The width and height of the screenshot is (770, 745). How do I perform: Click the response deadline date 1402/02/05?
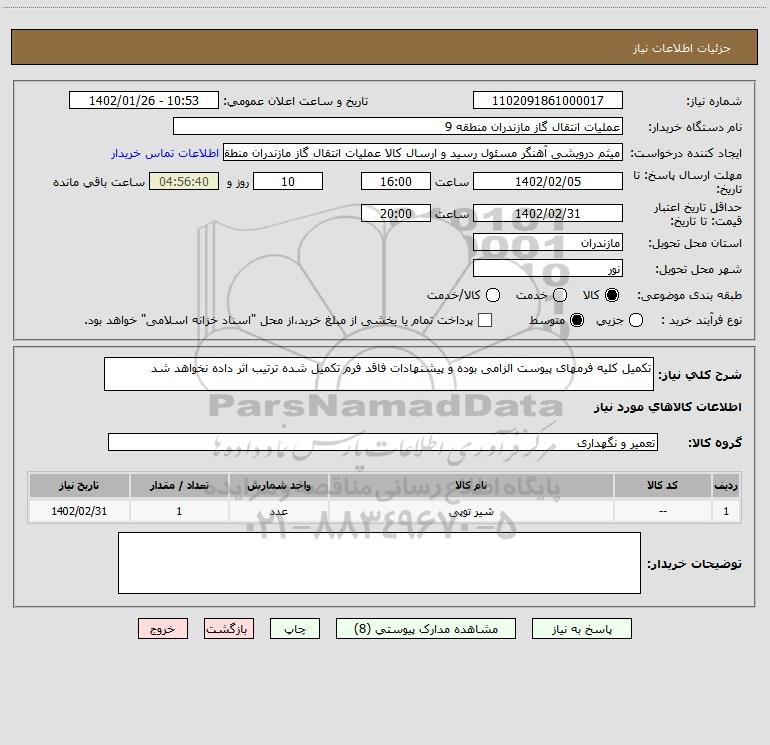[548, 181]
